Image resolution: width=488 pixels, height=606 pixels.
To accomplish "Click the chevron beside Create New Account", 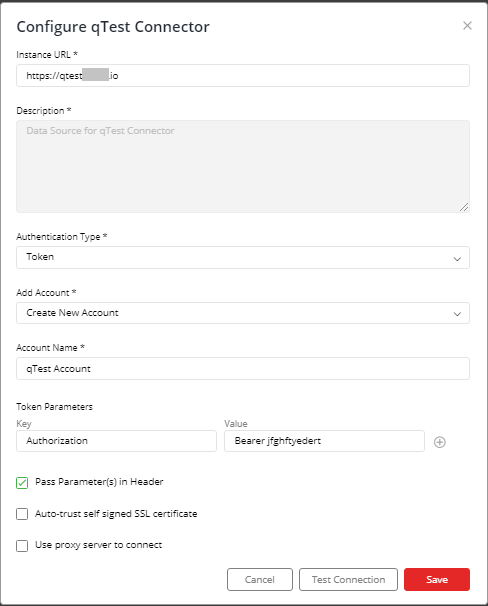I will pyautogui.click(x=457, y=314).
